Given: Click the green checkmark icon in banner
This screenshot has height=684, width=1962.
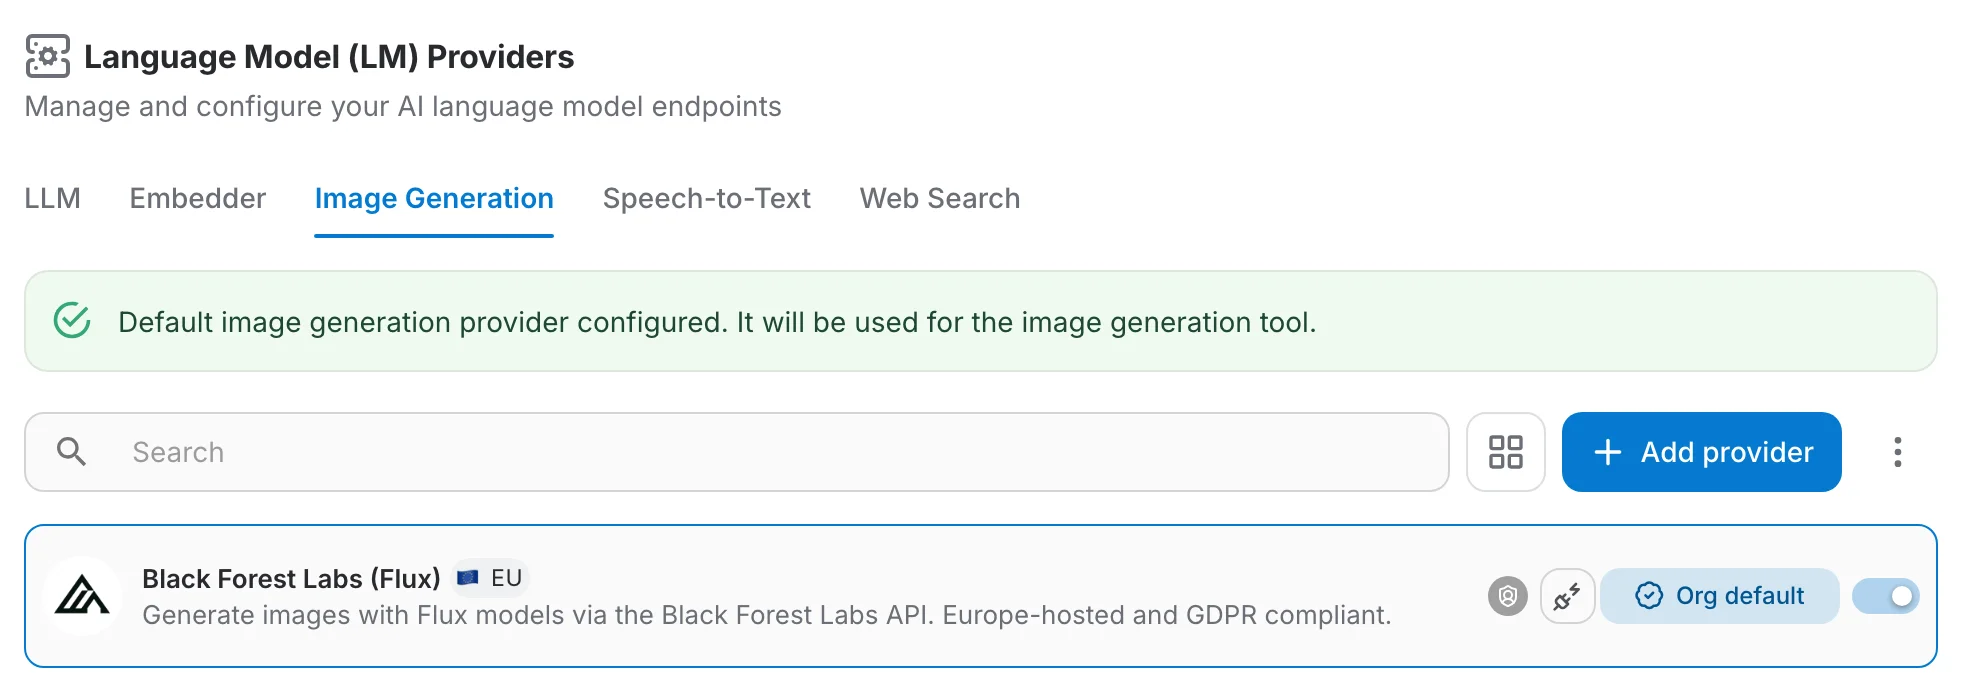Looking at the screenshot, I should [72, 321].
